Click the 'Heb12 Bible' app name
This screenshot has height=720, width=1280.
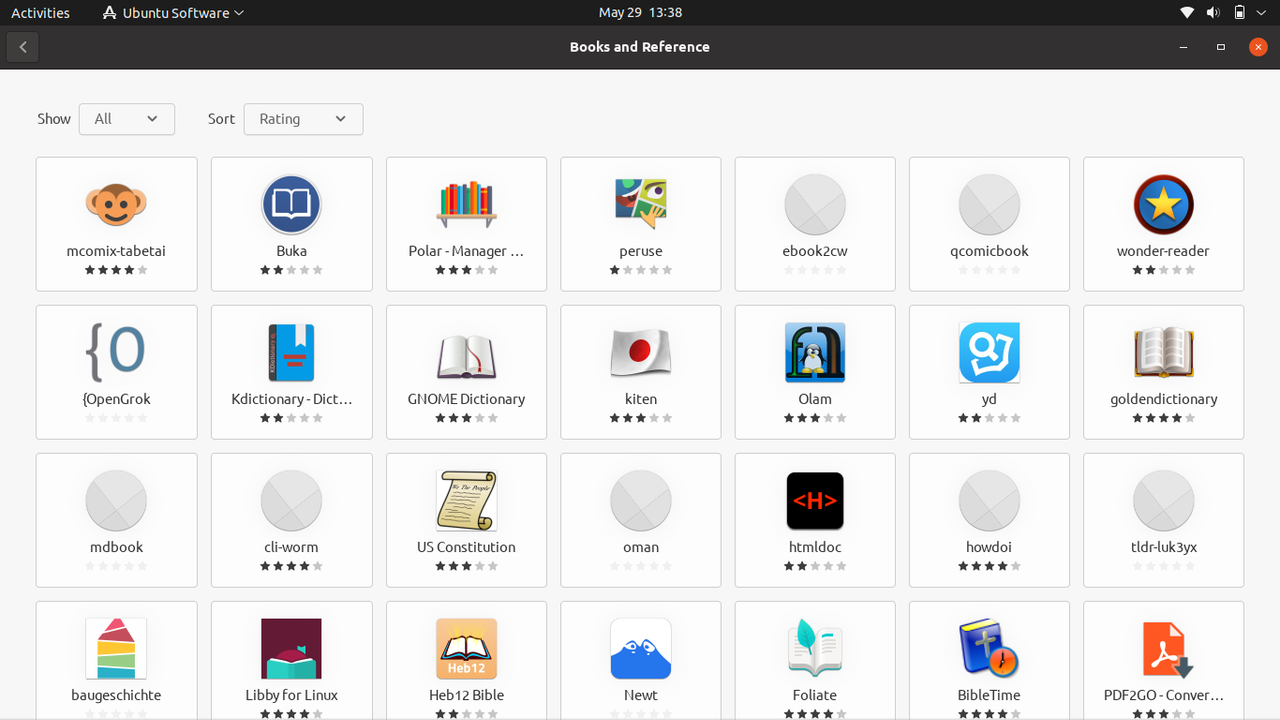click(x=466, y=695)
